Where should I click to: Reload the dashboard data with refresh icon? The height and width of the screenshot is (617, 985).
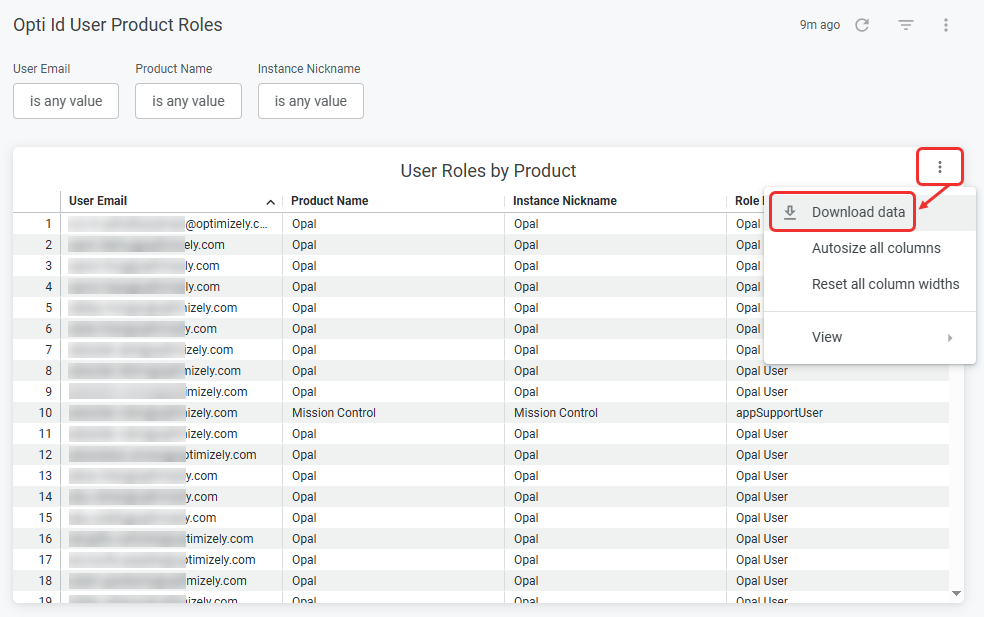pyautogui.click(x=862, y=25)
